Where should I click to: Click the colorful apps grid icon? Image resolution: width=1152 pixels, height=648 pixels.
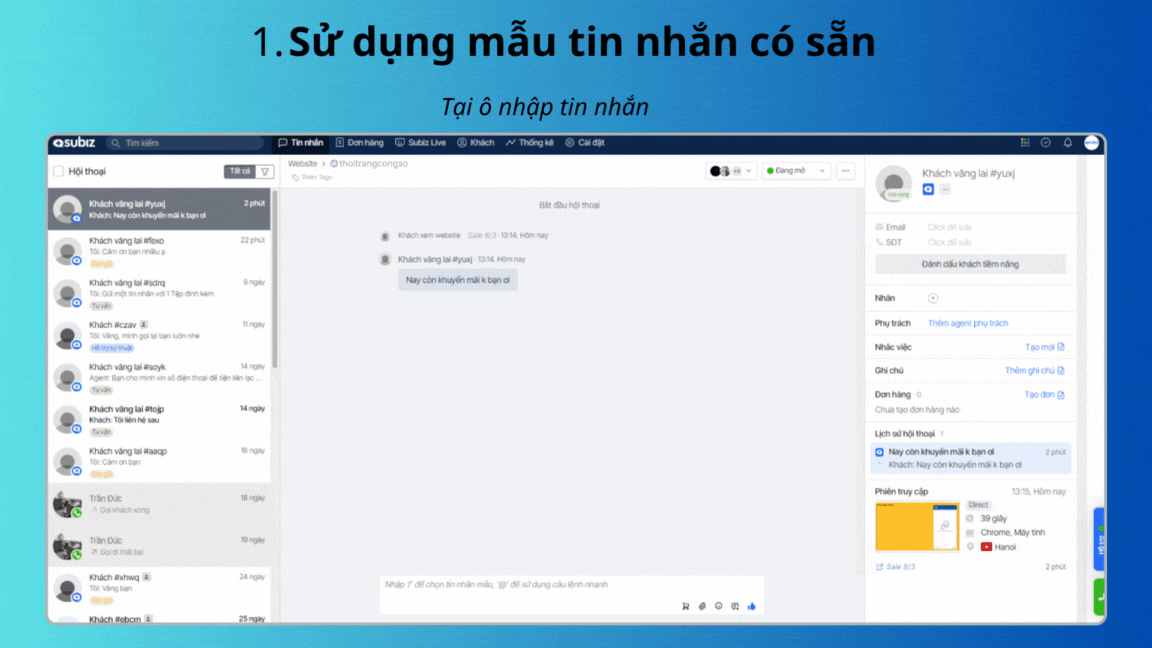pos(1025,143)
